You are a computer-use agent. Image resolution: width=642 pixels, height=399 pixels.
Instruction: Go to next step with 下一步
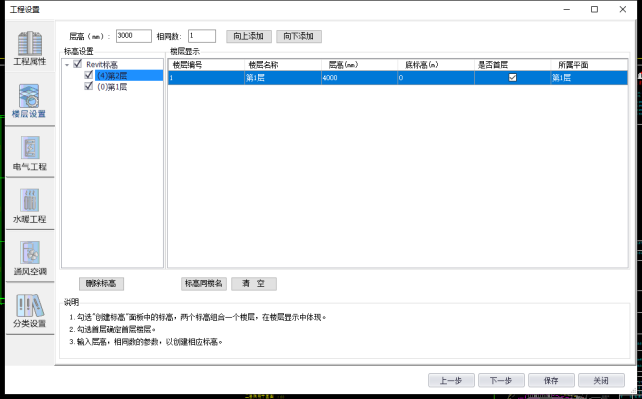pos(501,381)
